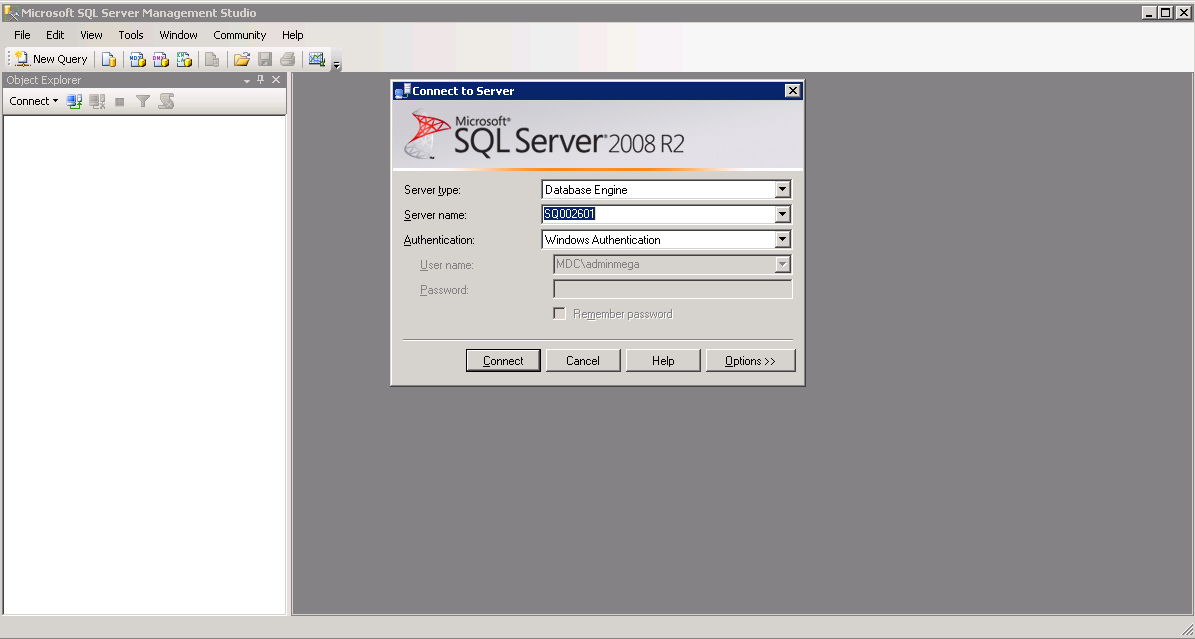Open the Activity Monitor toolbar icon
This screenshot has width=1195, height=639.
(317, 59)
